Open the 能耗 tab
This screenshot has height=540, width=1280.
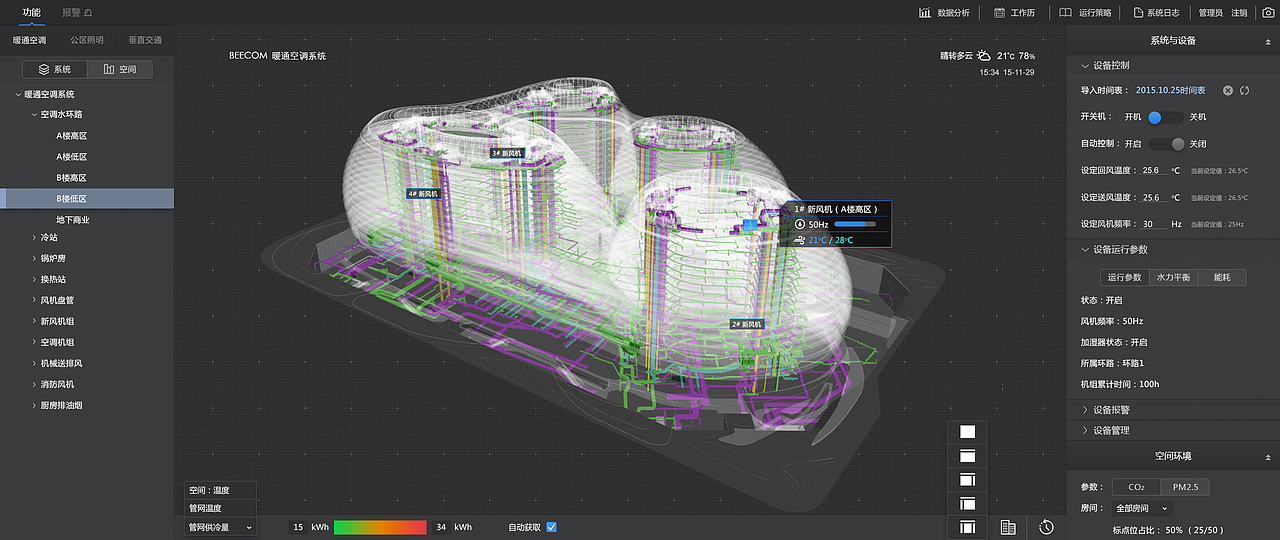tap(1222, 277)
